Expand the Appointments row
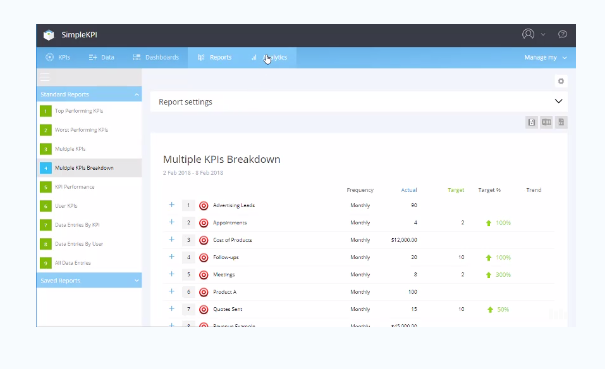 (x=172, y=222)
